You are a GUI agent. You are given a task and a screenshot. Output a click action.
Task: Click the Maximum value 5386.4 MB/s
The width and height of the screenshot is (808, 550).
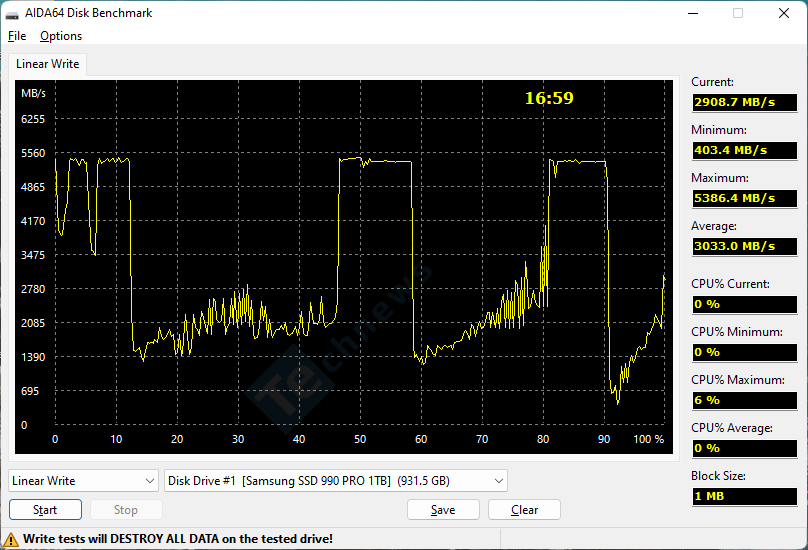pos(745,198)
